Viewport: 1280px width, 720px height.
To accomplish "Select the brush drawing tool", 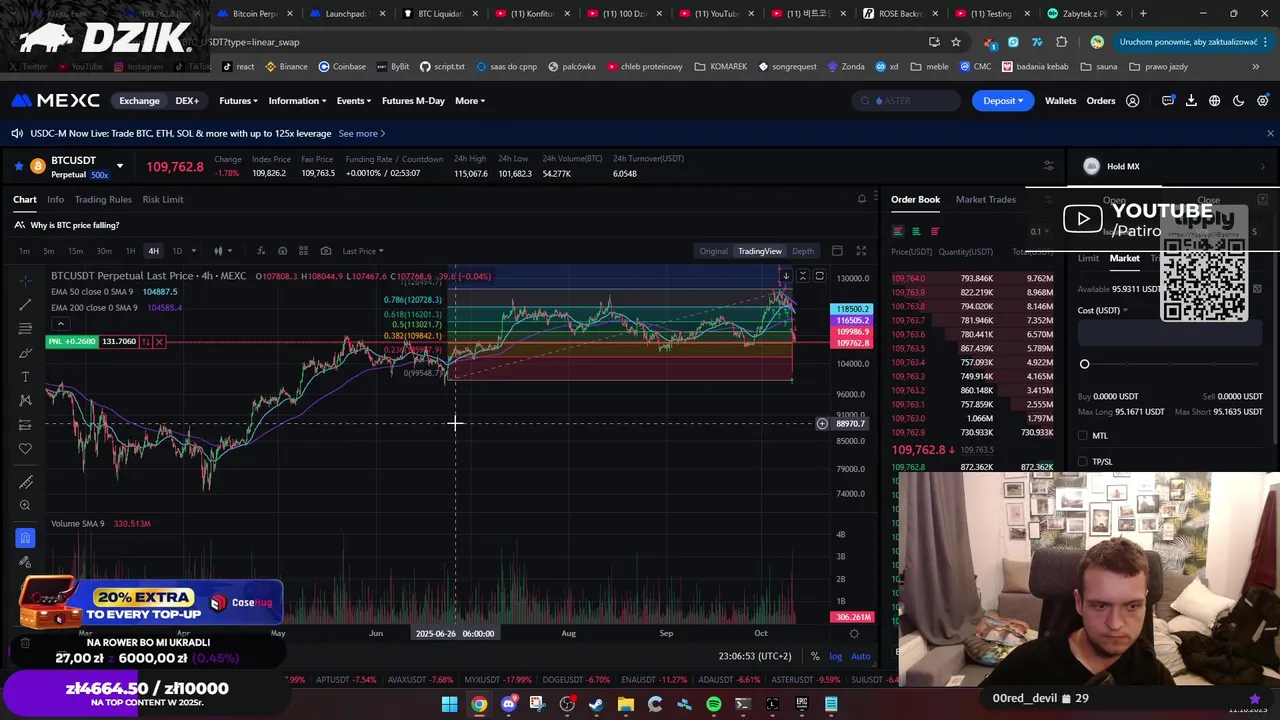I will [25, 352].
